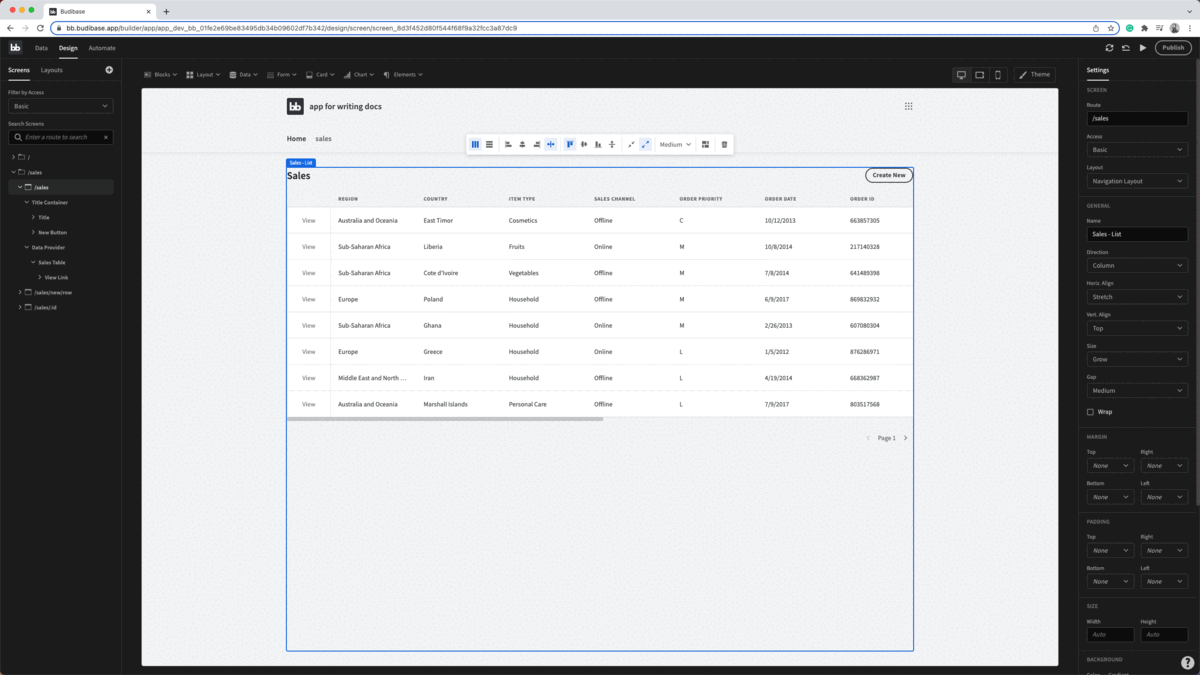Open Filter by Access dropdown

60,106
